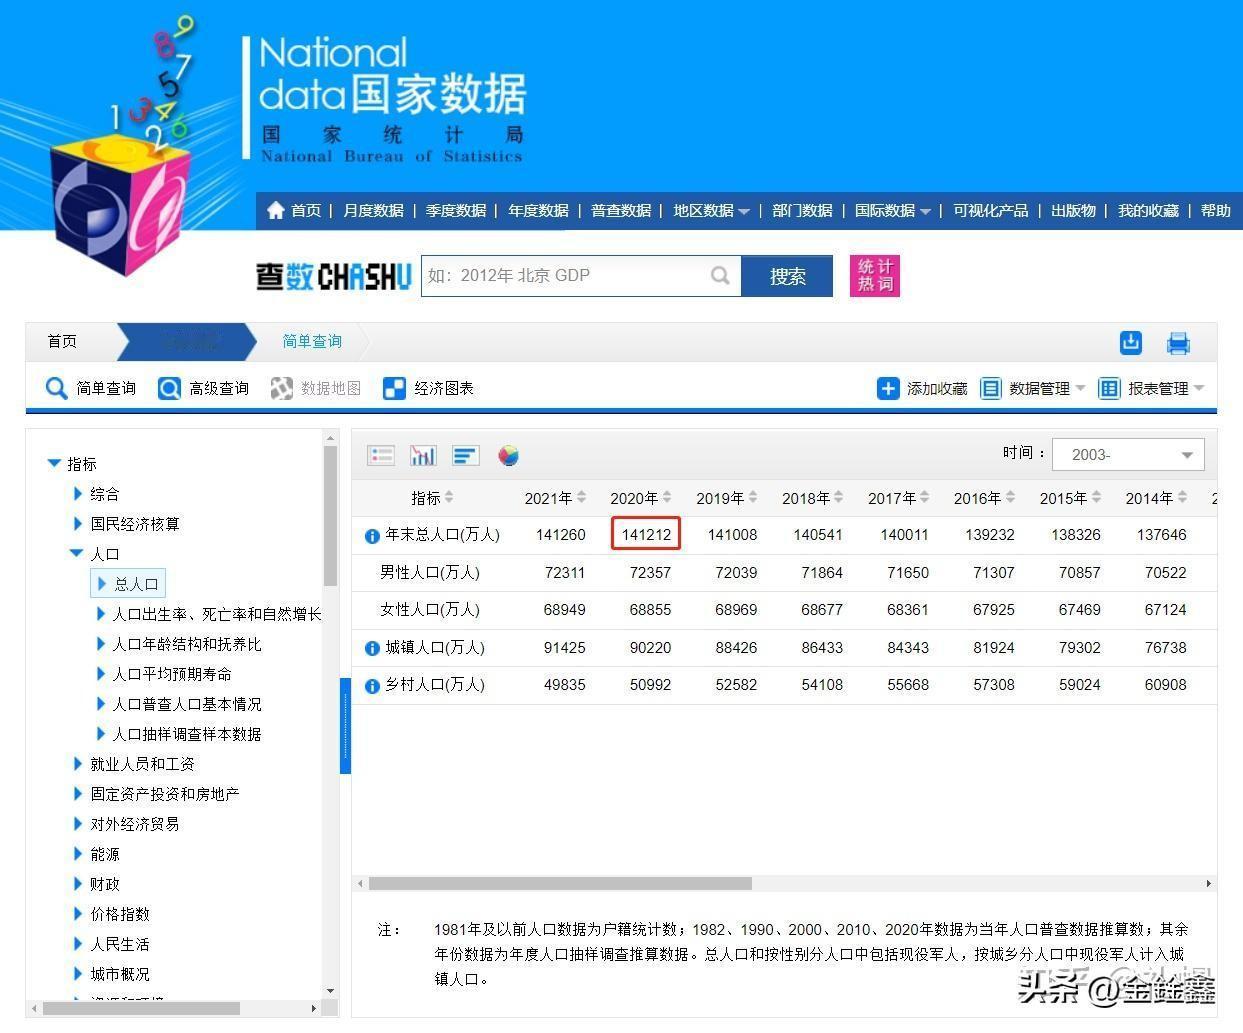Go to 部门数据 menu item
1243x1033 pixels.
coord(802,210)
